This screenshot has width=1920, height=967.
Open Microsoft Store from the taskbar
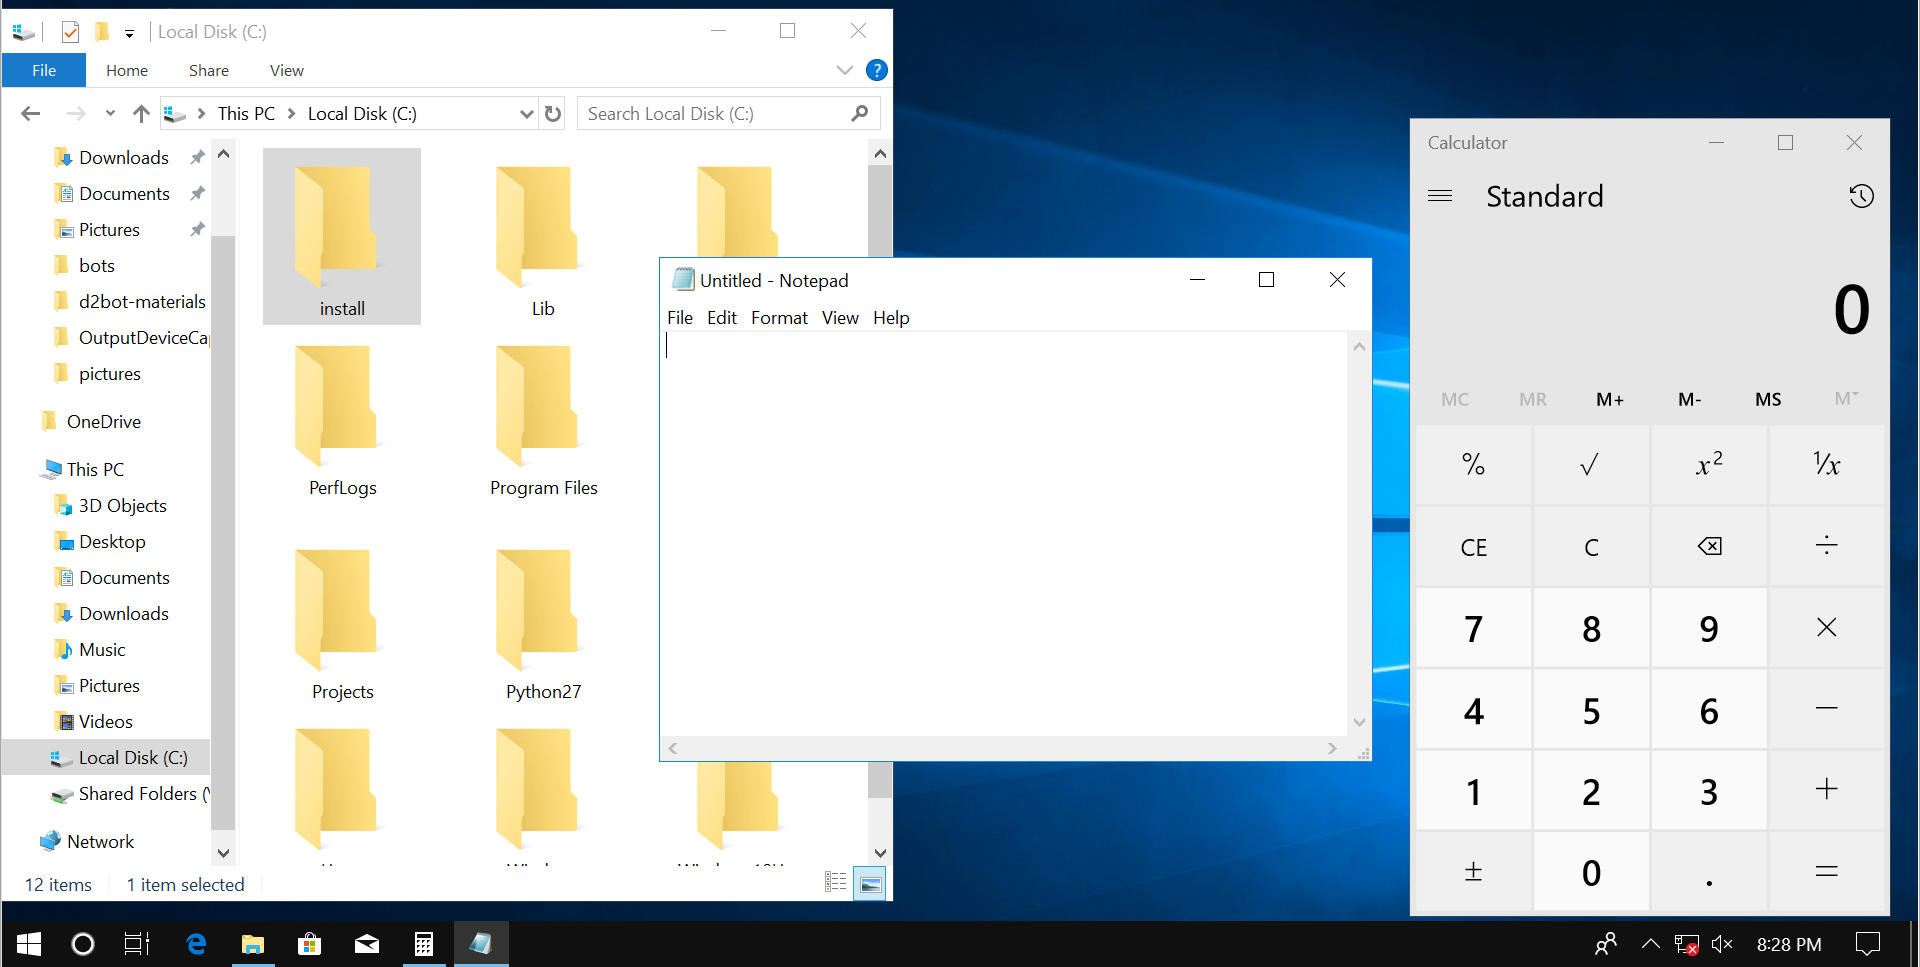tap(310, 944)
